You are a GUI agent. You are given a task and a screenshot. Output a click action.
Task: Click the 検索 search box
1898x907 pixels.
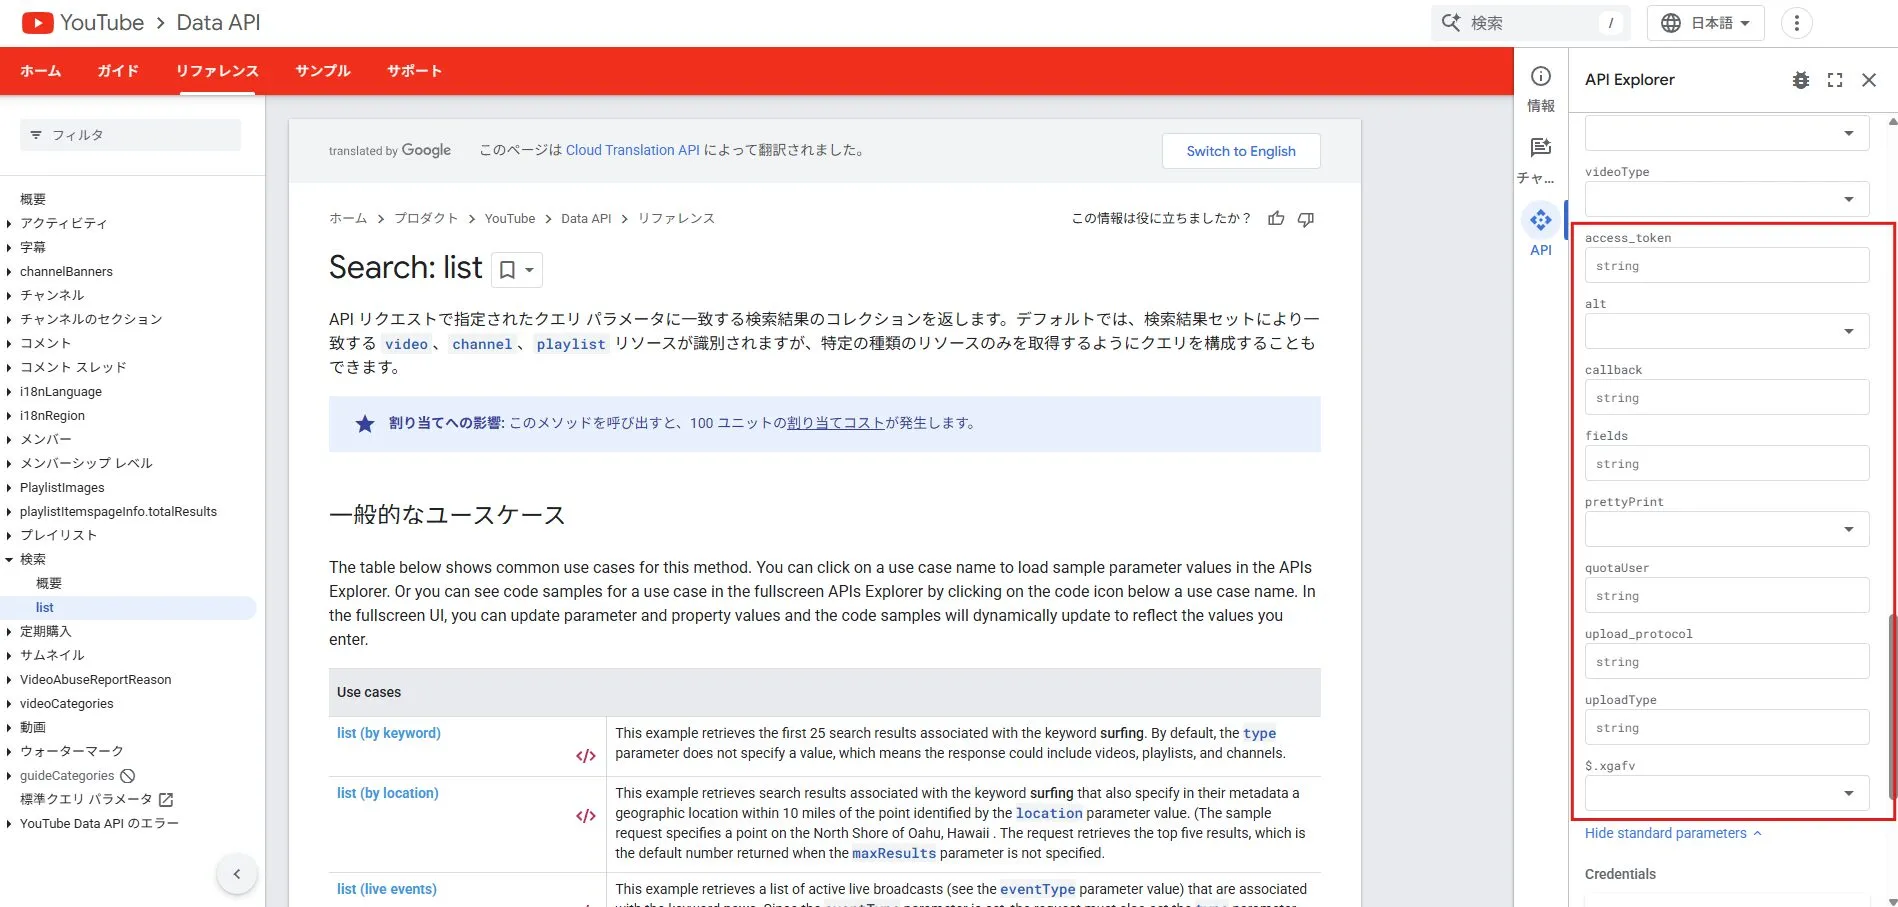1531,23
